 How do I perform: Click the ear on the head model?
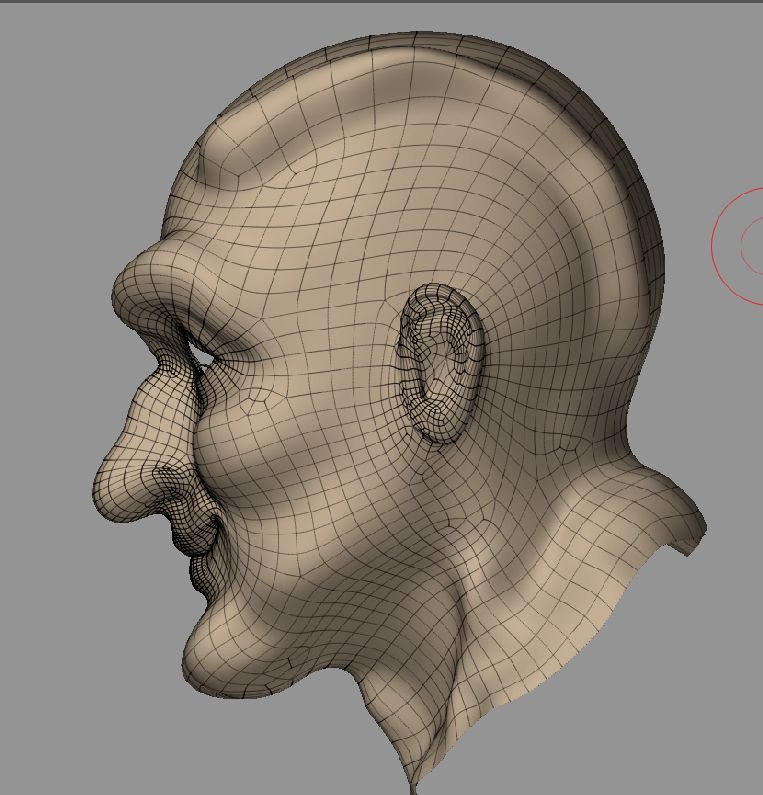440,364
